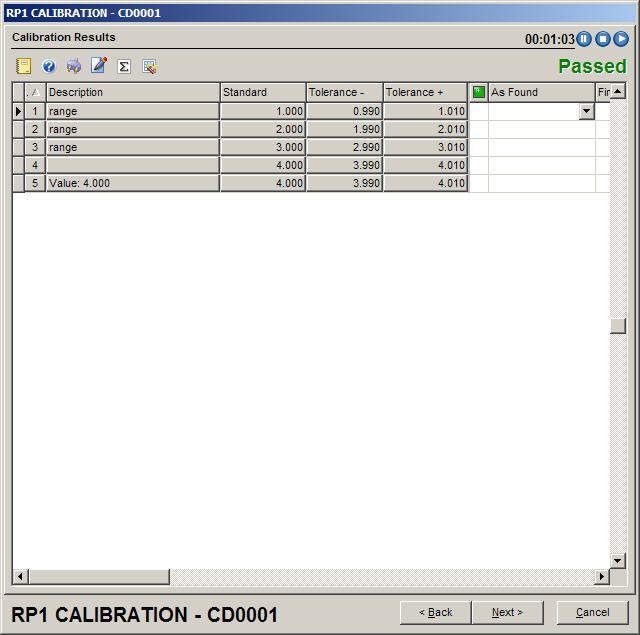The width and height of the screenshot is (640, 635).
Task: Select the 'Value: 4.000' description cell
Action: [133, 183]
